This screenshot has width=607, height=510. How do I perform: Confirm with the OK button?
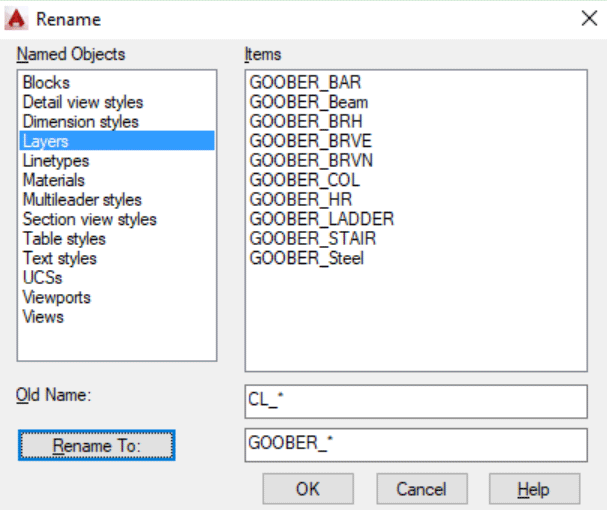[308, 489]
